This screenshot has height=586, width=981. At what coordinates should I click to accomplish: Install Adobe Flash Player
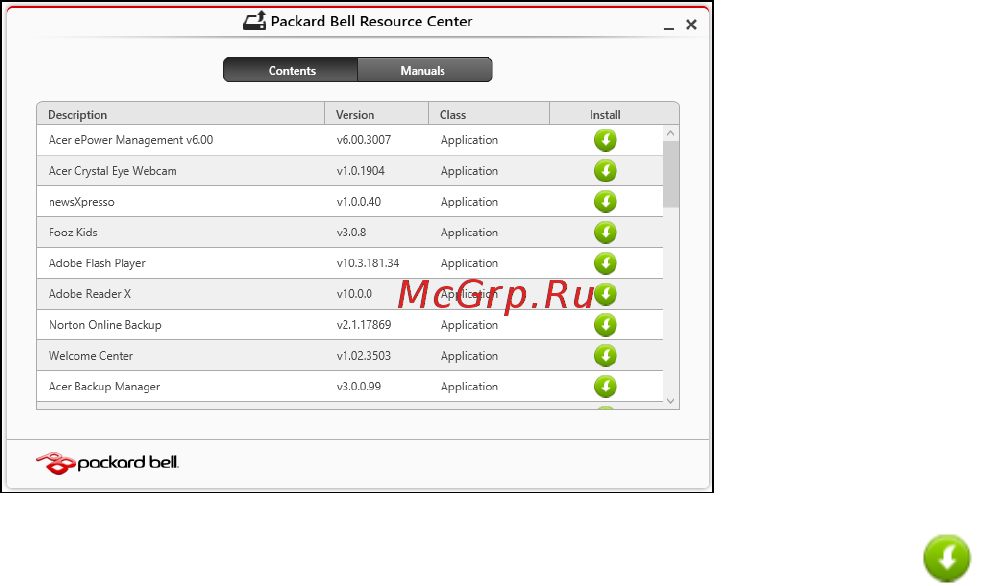[x=605, y=263]
